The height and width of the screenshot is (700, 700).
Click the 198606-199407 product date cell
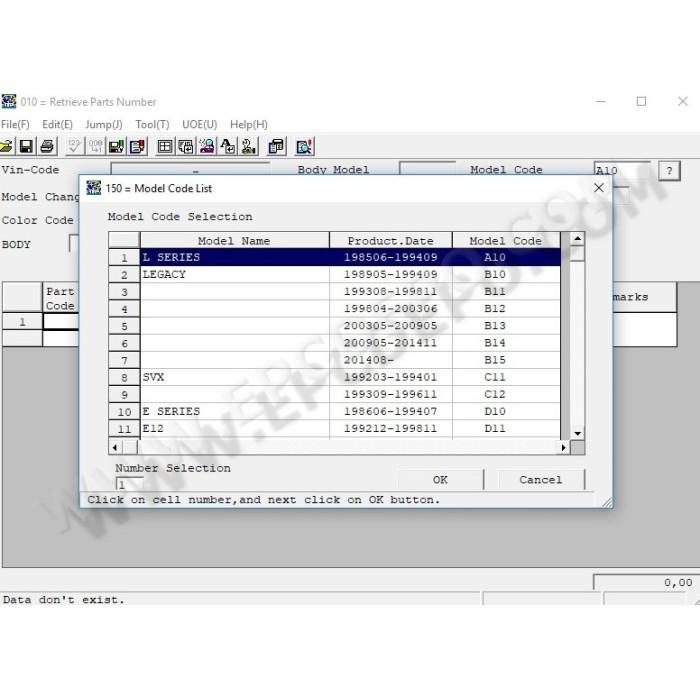click(391, 412)
